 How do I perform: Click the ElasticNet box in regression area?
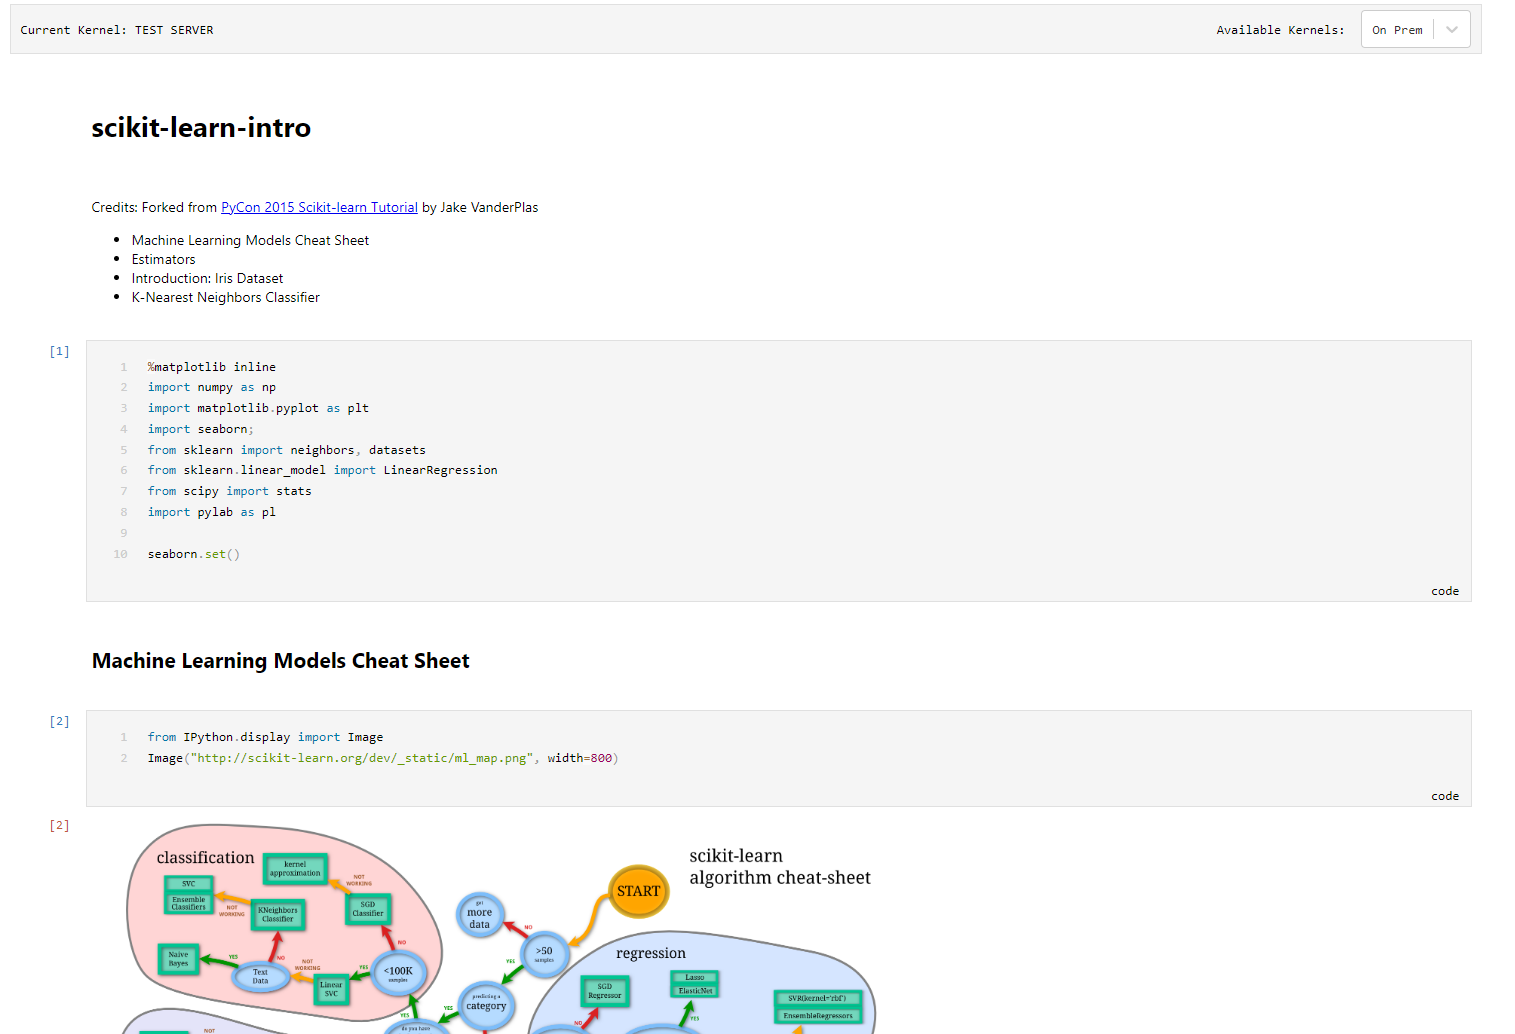[695, 991]
